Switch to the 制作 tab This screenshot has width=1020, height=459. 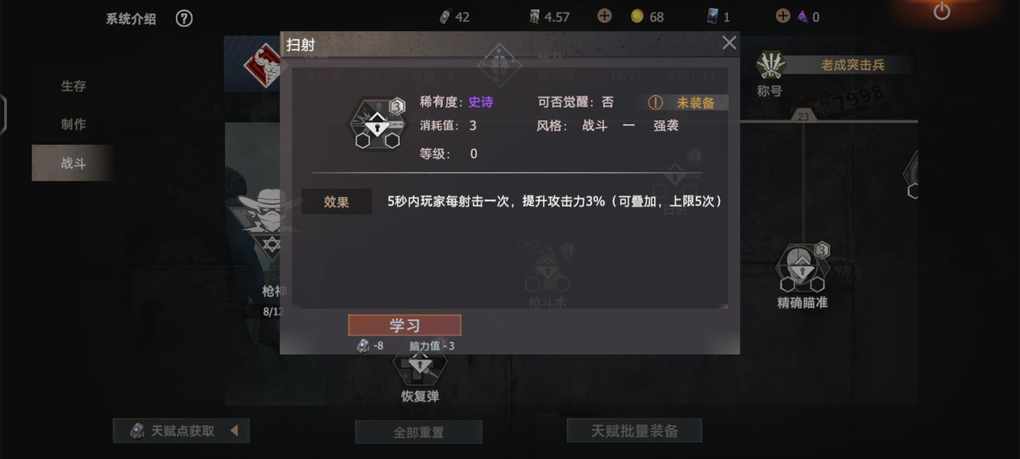73,124
